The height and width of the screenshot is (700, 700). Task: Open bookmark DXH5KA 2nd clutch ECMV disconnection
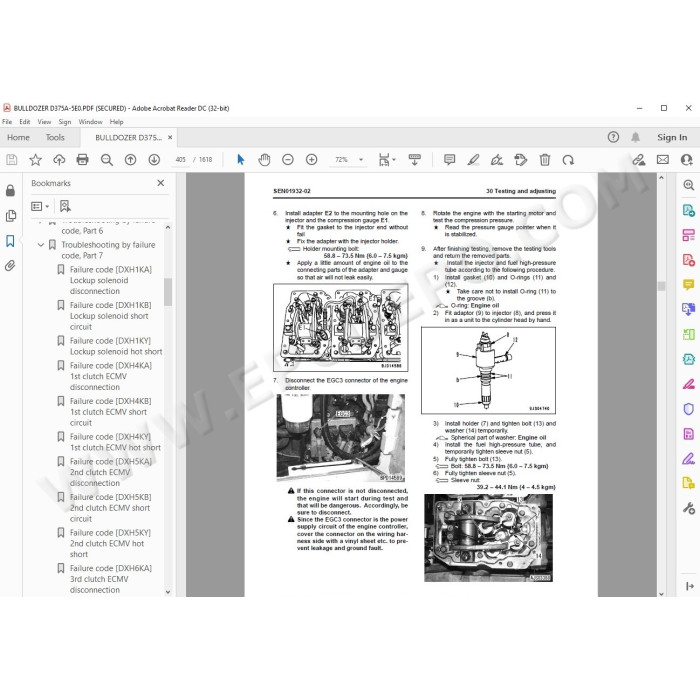click(x=111, y=472)
